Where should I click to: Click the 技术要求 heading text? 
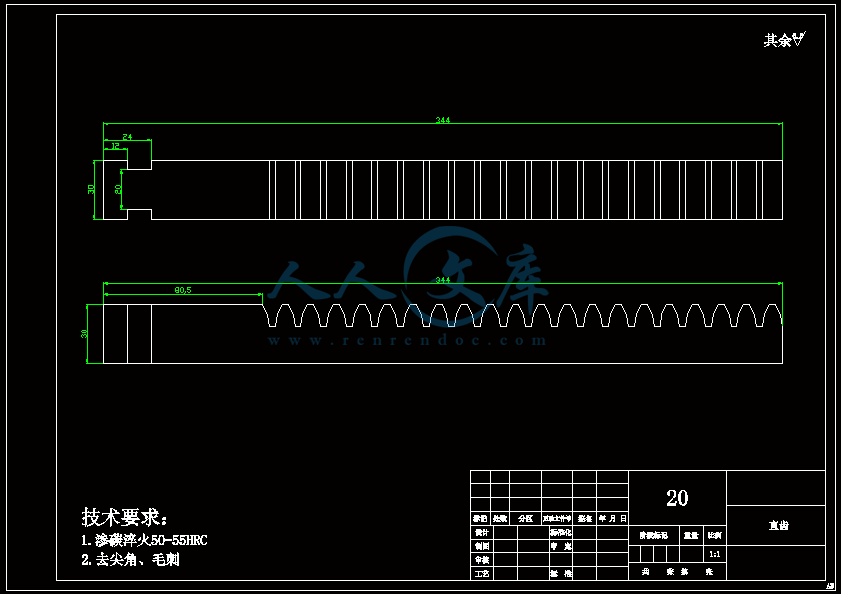pos(124,517)
